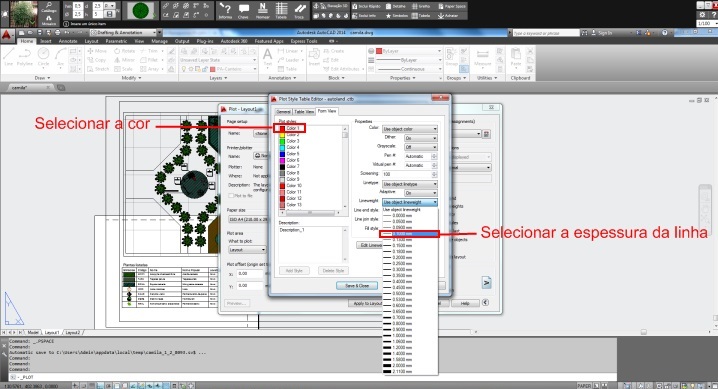
Task: Switch to the Table View tab
Action: tap(304, 112)
